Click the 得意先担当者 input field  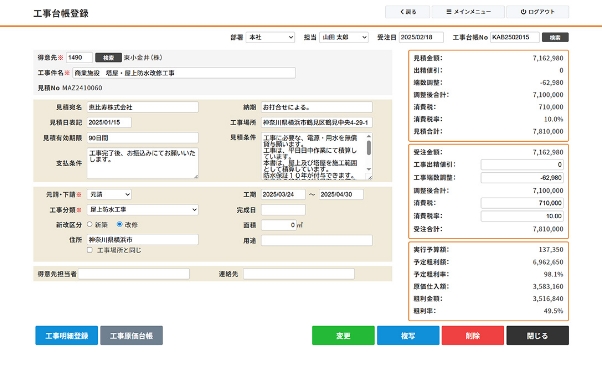pyautogui.click(x=134, y=274)
